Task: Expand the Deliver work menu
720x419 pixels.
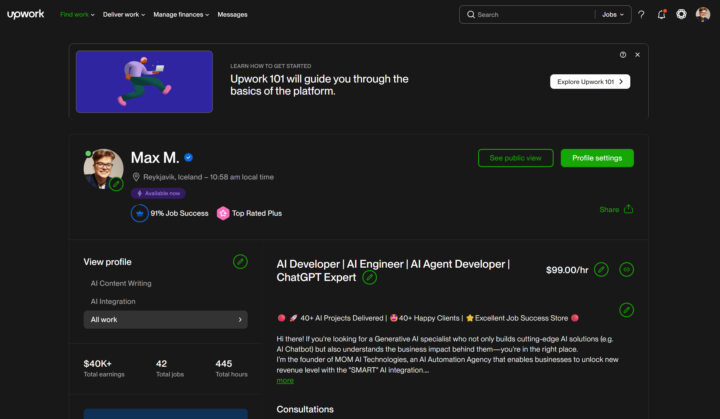Action: (124, 15)
